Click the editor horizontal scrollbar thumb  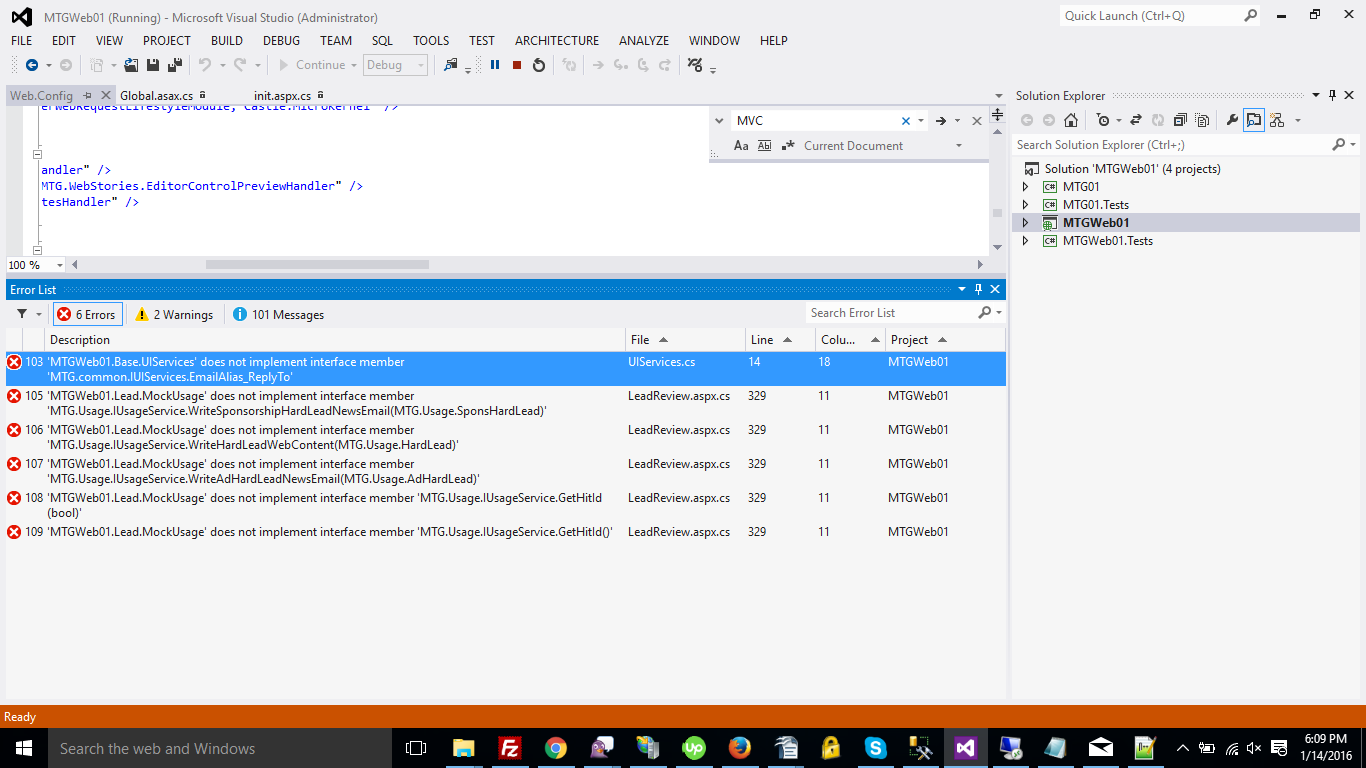(x=317, y=265)
